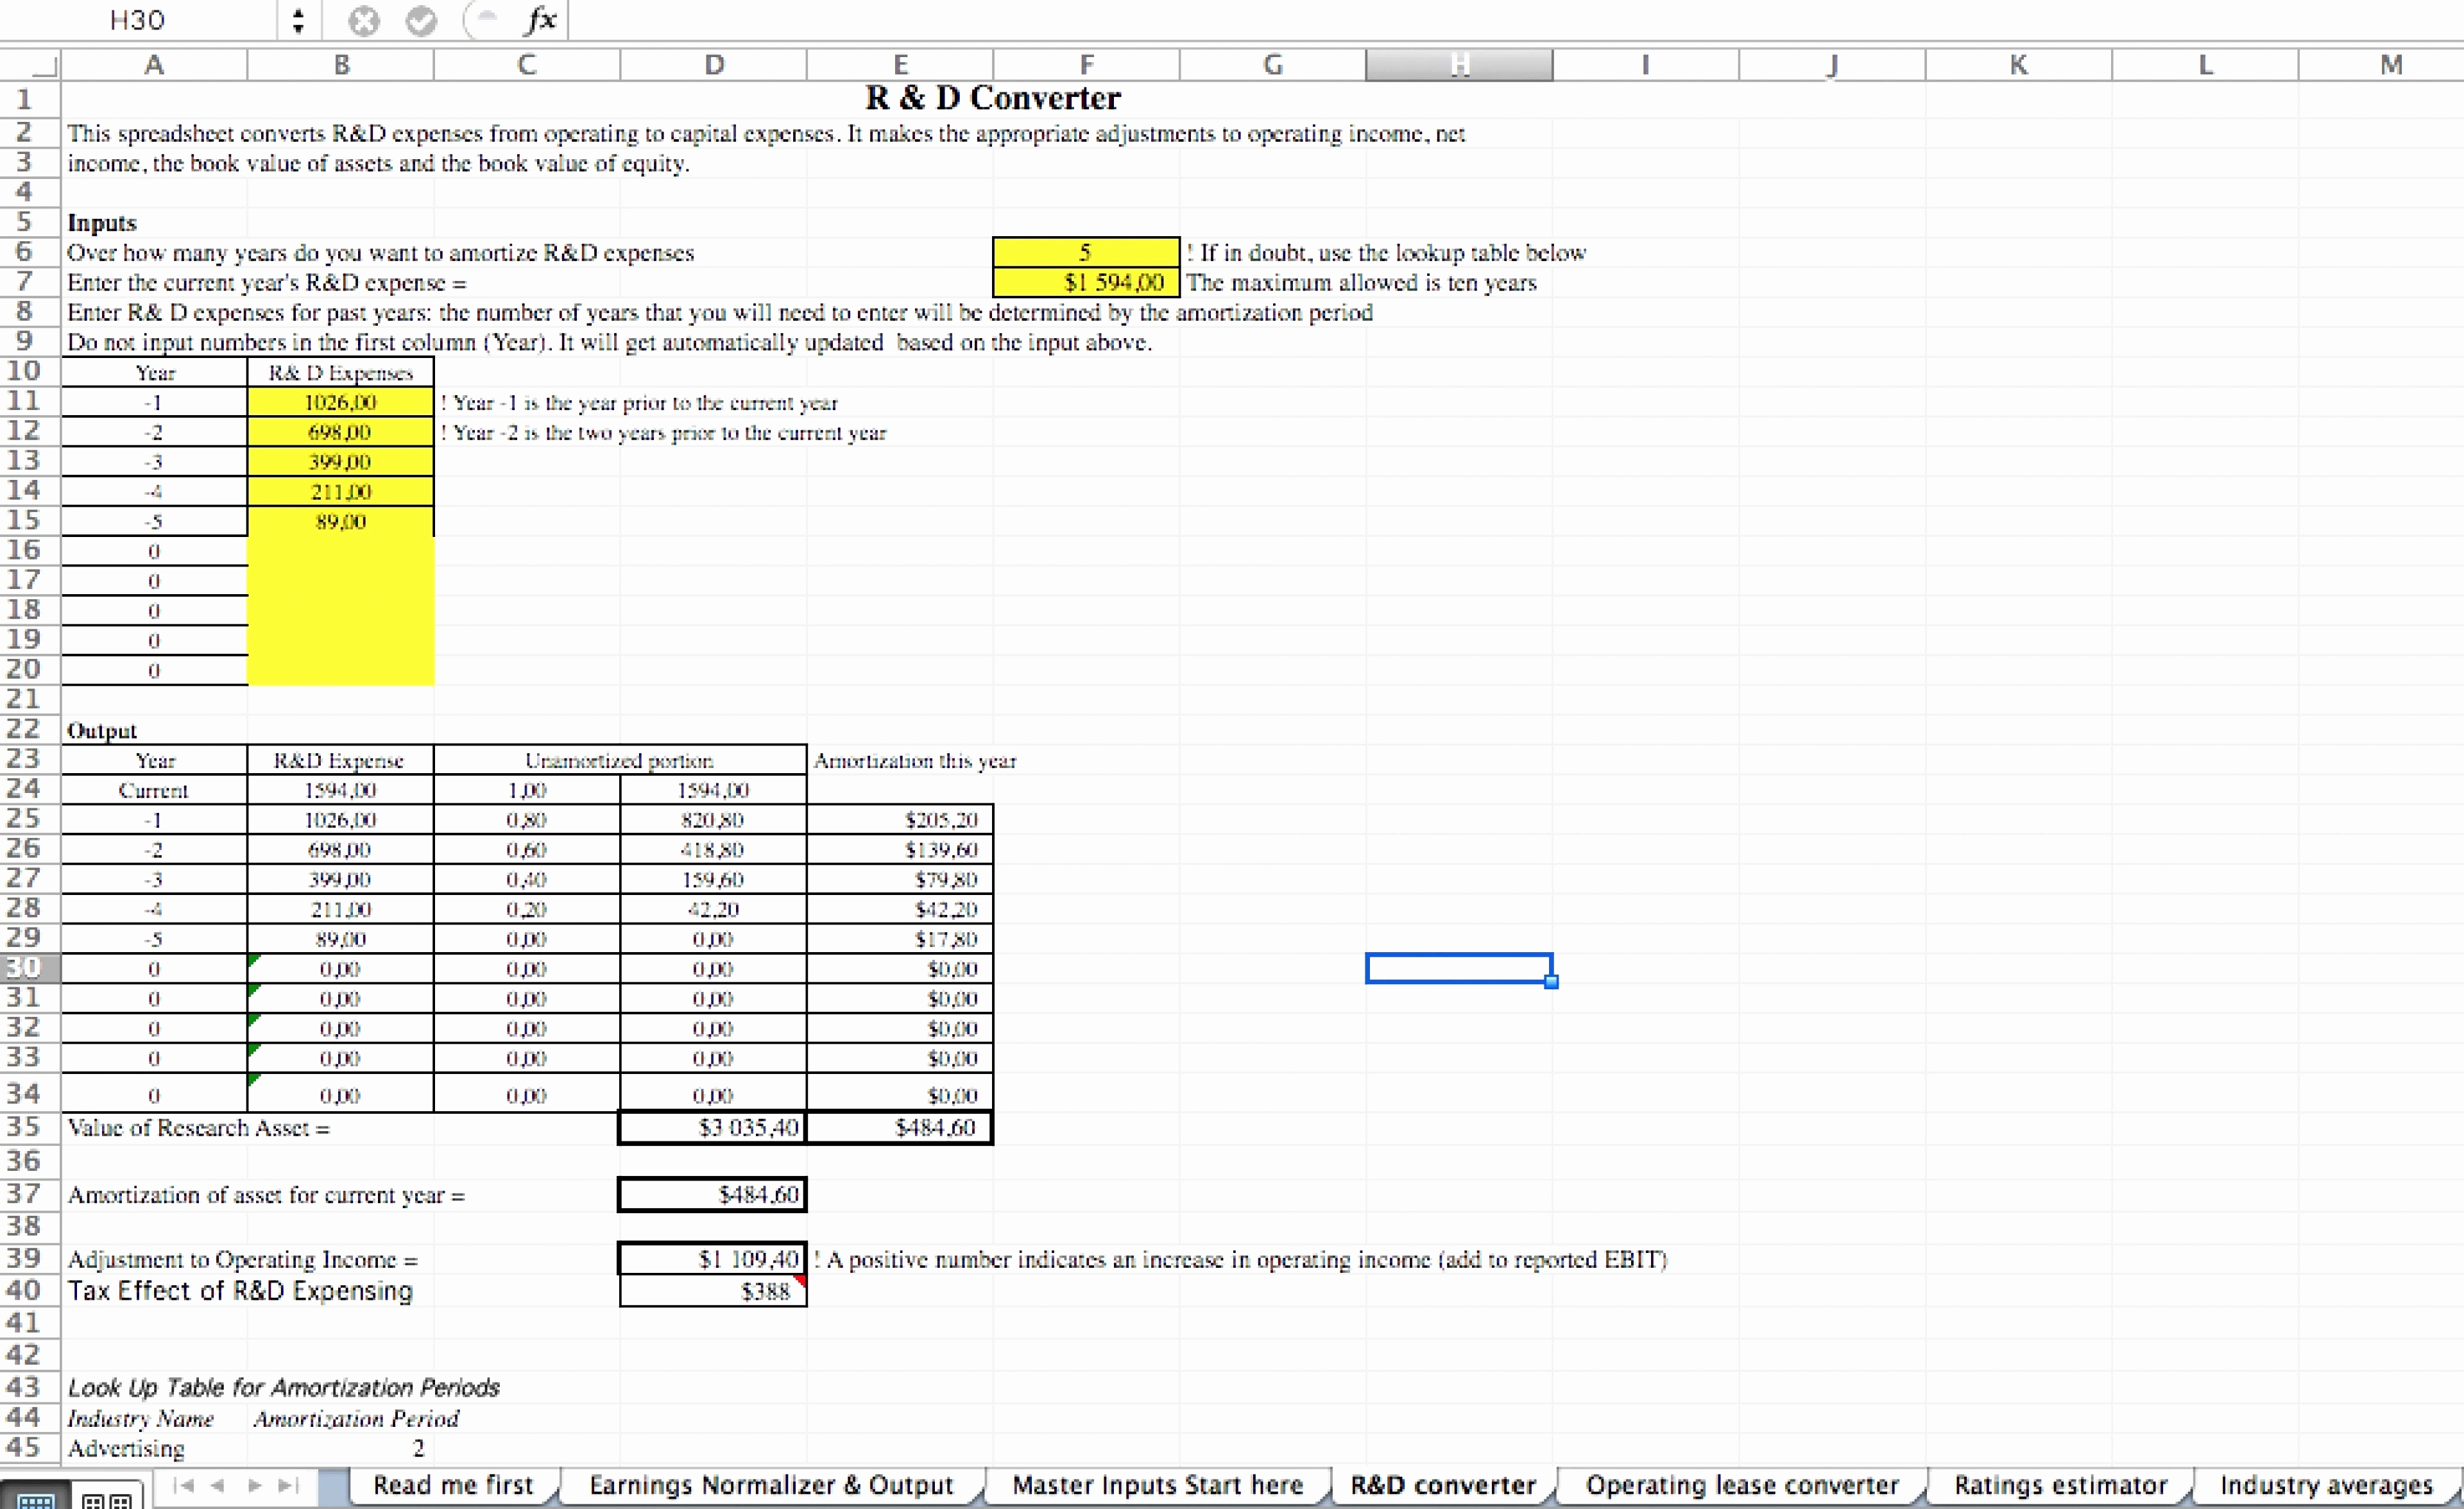Image resolution: width=2464 pixels, height=1509 pixels.
Task: Select row 35 header
Action: point(24,1127)
